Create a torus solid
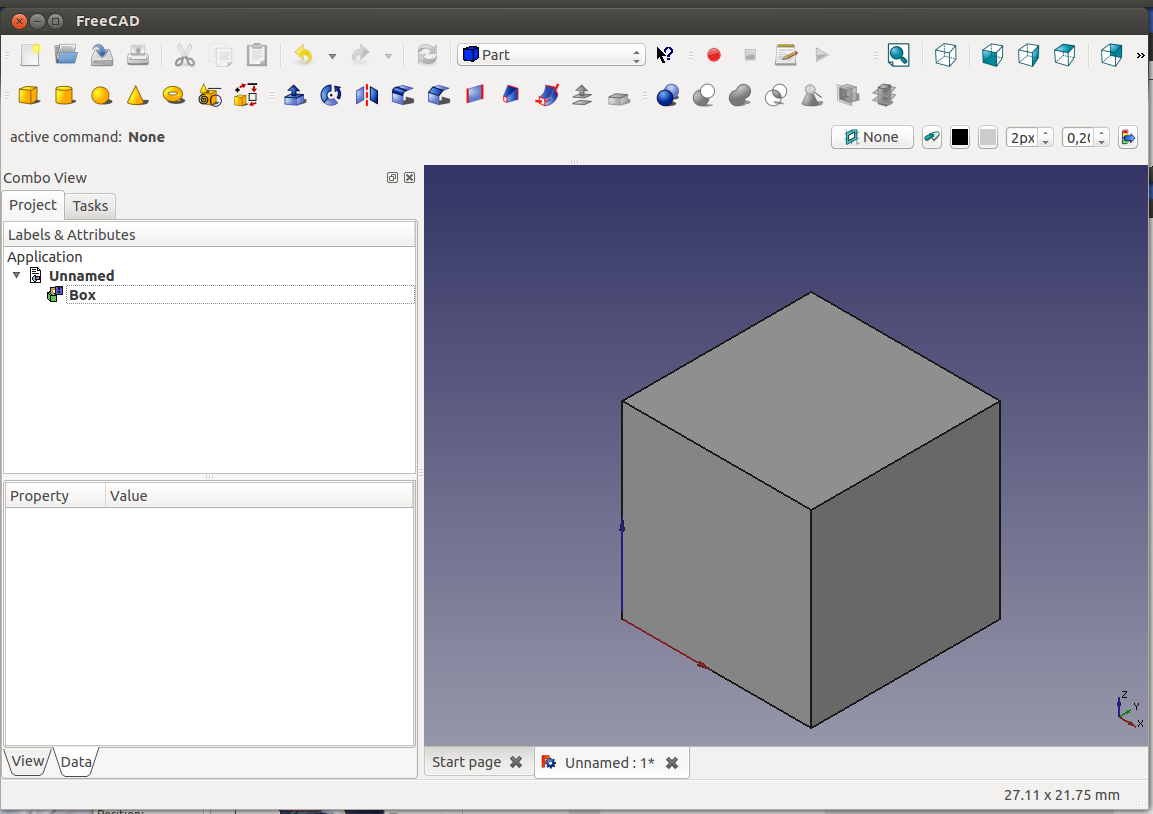The width and height of the screenshot is (1153, 814). (173, 95)
